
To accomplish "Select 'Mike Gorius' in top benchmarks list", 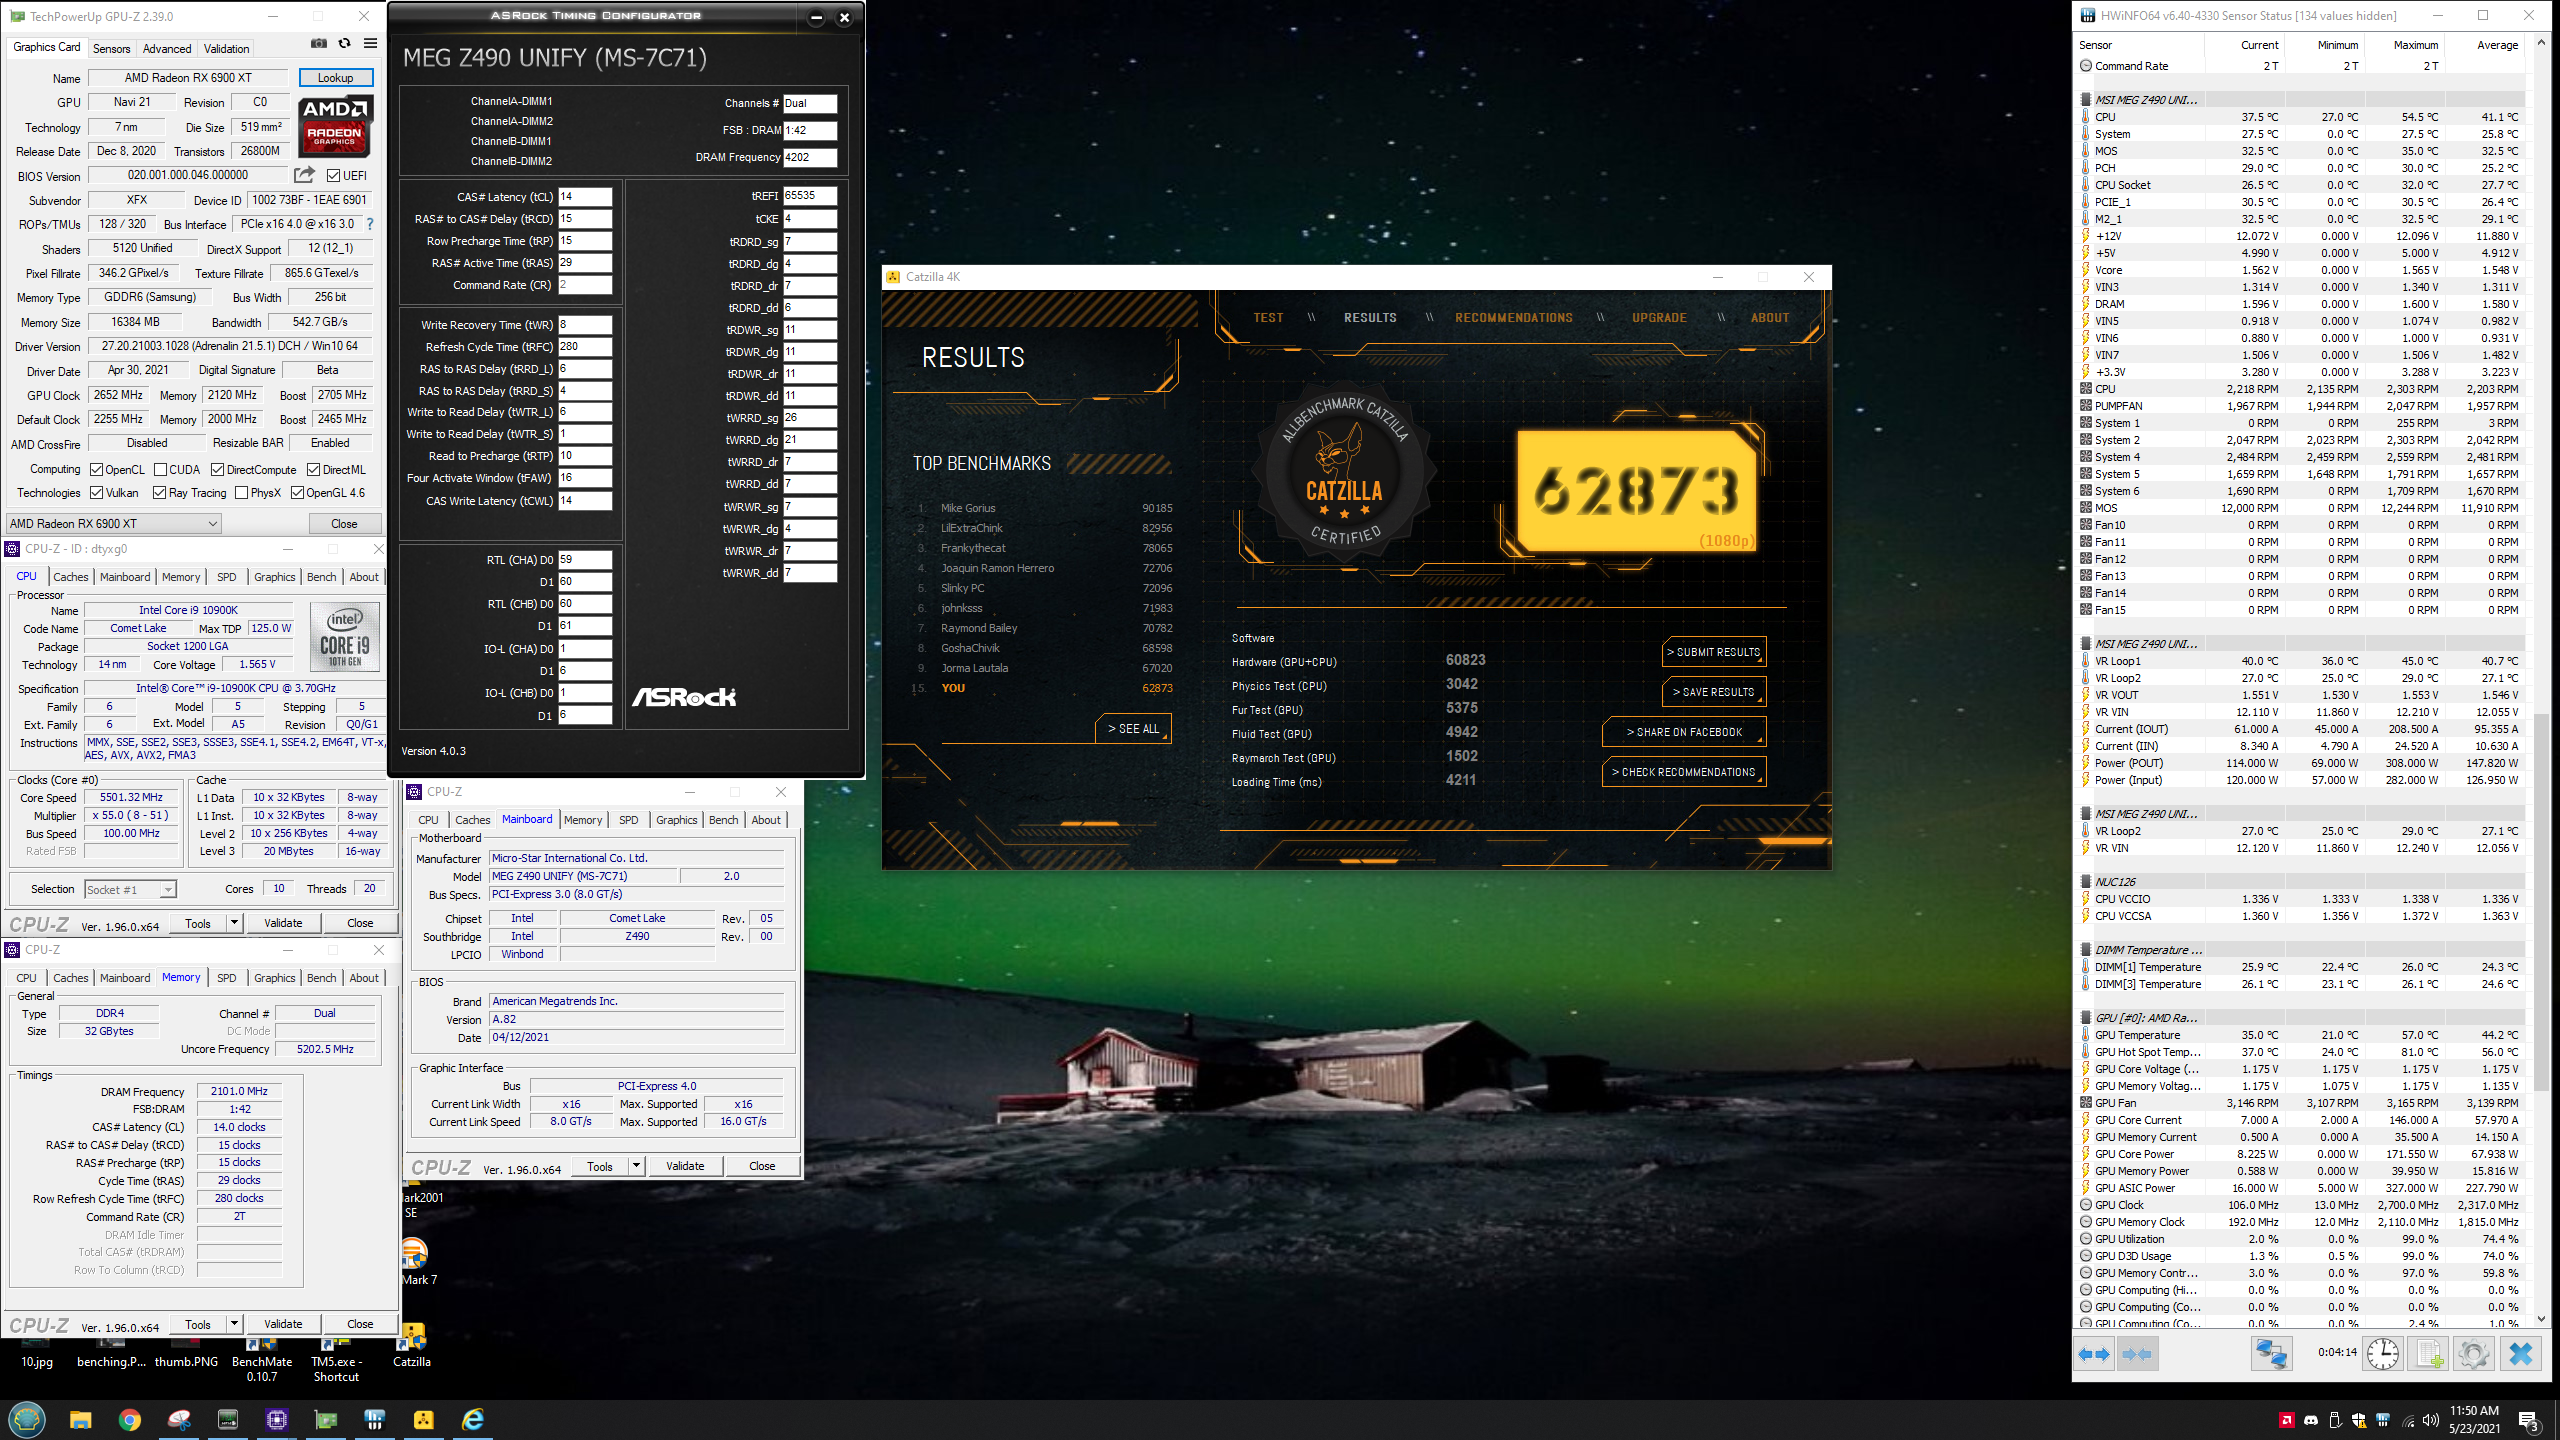I will (x=968, y=508).
